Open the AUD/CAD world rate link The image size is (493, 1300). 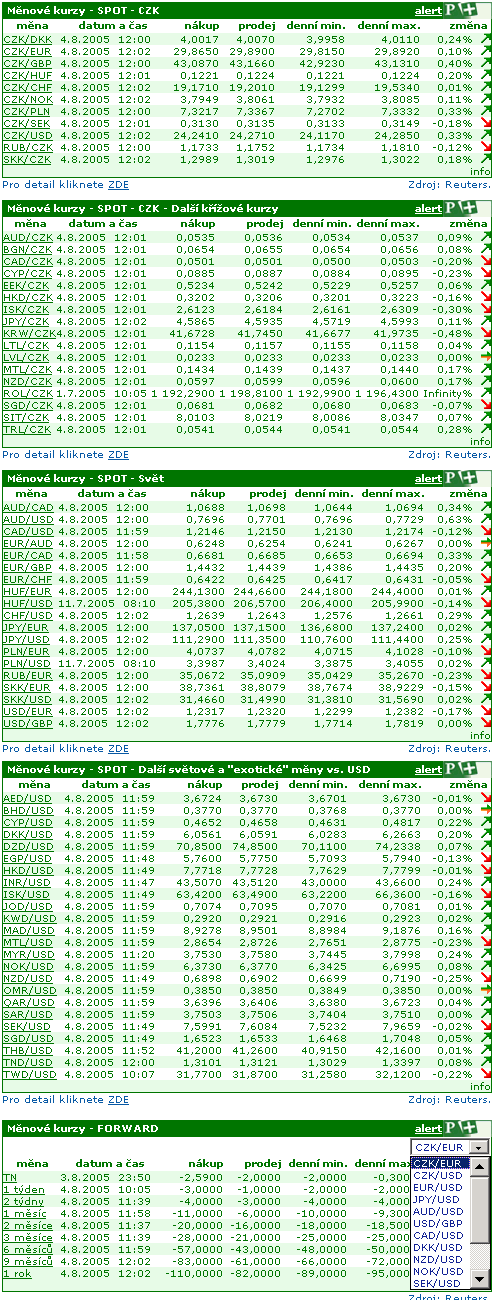click(x=28, y=508)
